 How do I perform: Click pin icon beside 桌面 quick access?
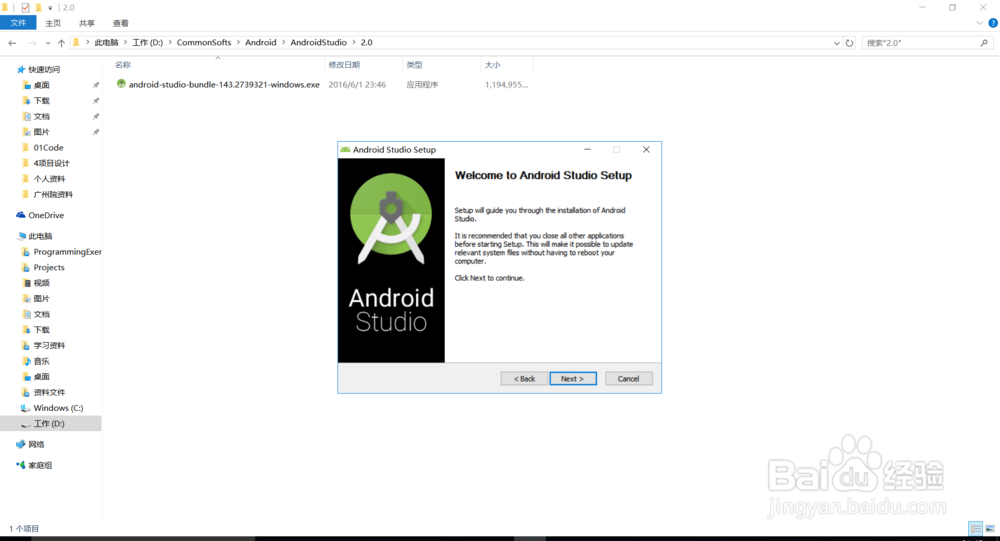point(96,85)
